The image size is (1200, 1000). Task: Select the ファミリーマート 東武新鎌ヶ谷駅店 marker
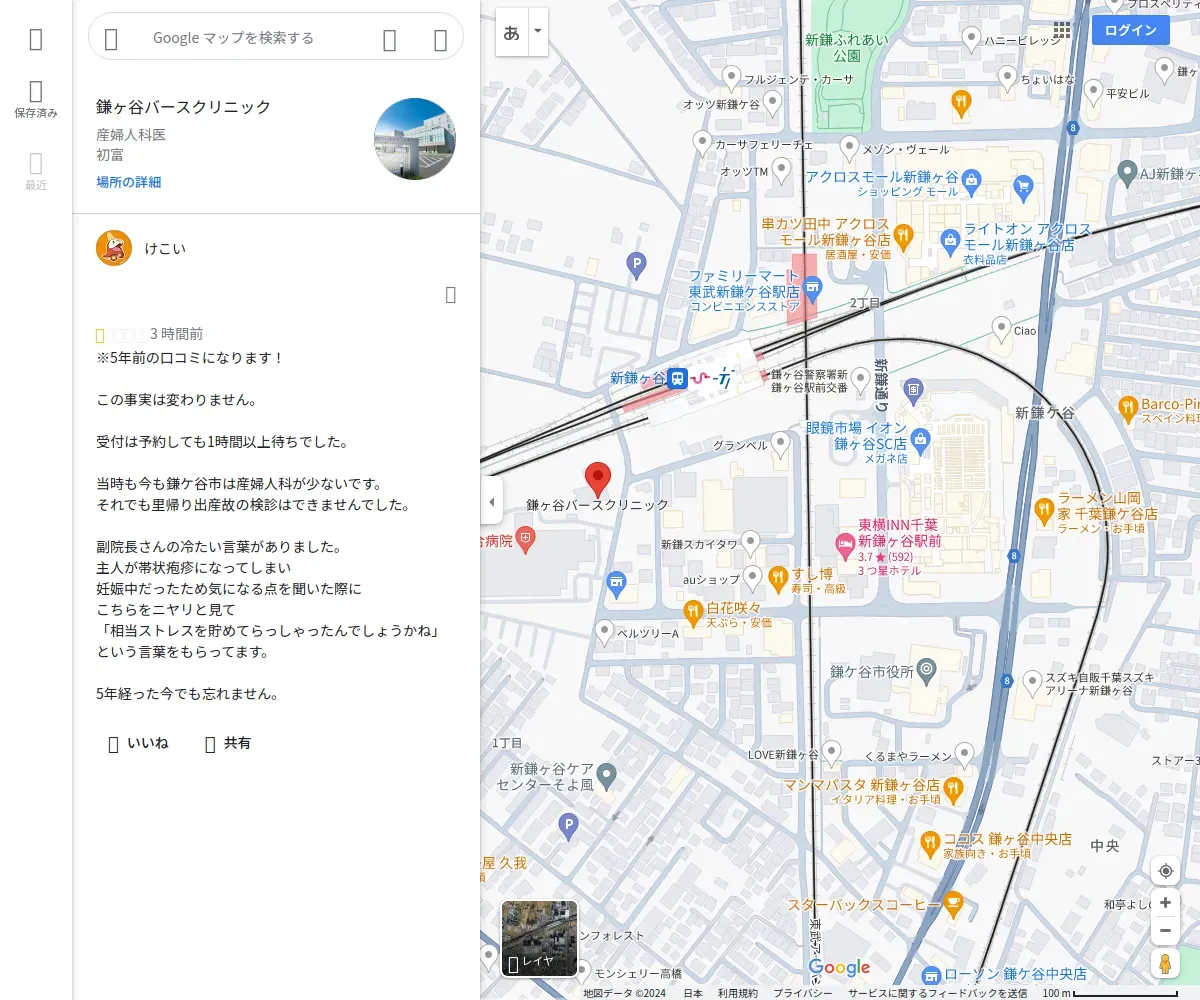click(812, 289)
